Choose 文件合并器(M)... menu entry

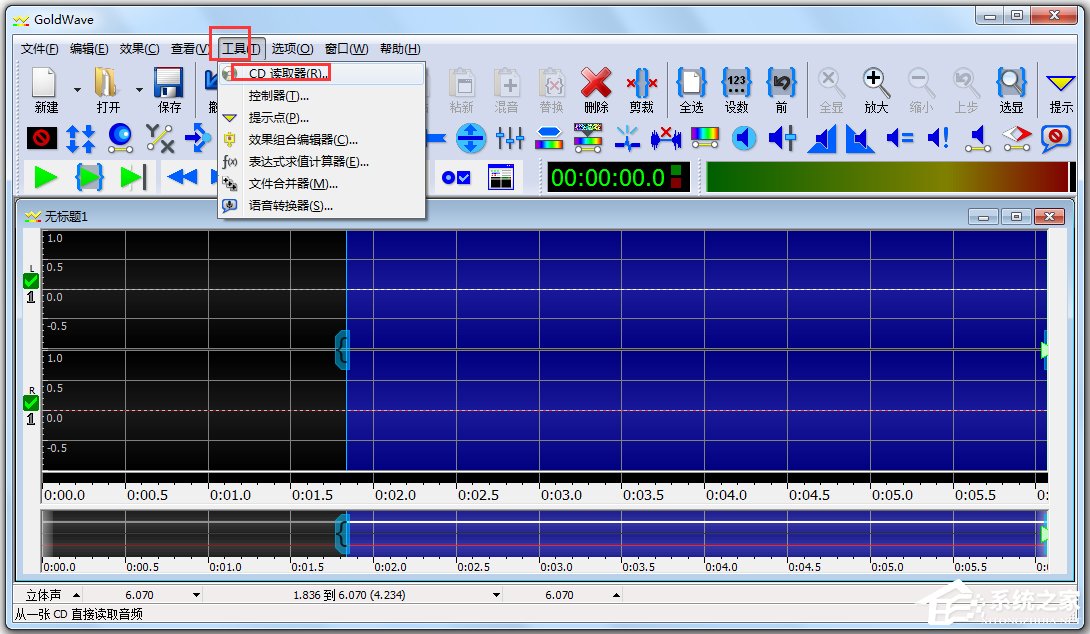click(321, 184)
